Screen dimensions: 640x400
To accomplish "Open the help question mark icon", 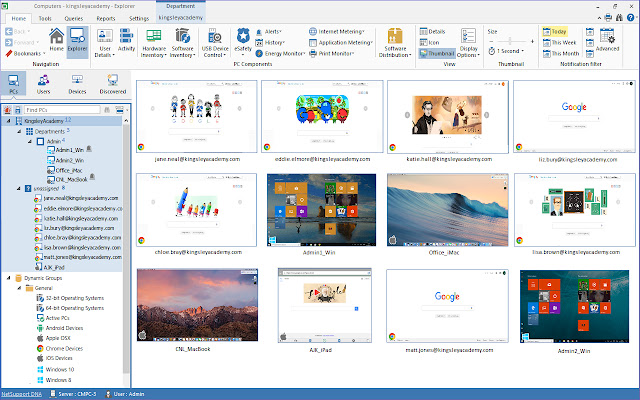I will [x=630, y=18].
